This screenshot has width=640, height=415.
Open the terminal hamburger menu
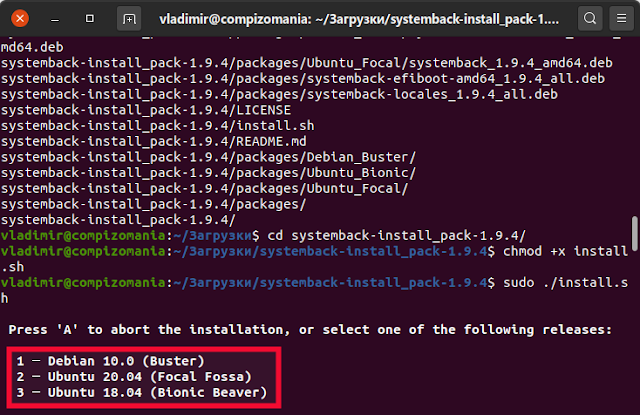(x=621, y=18)
